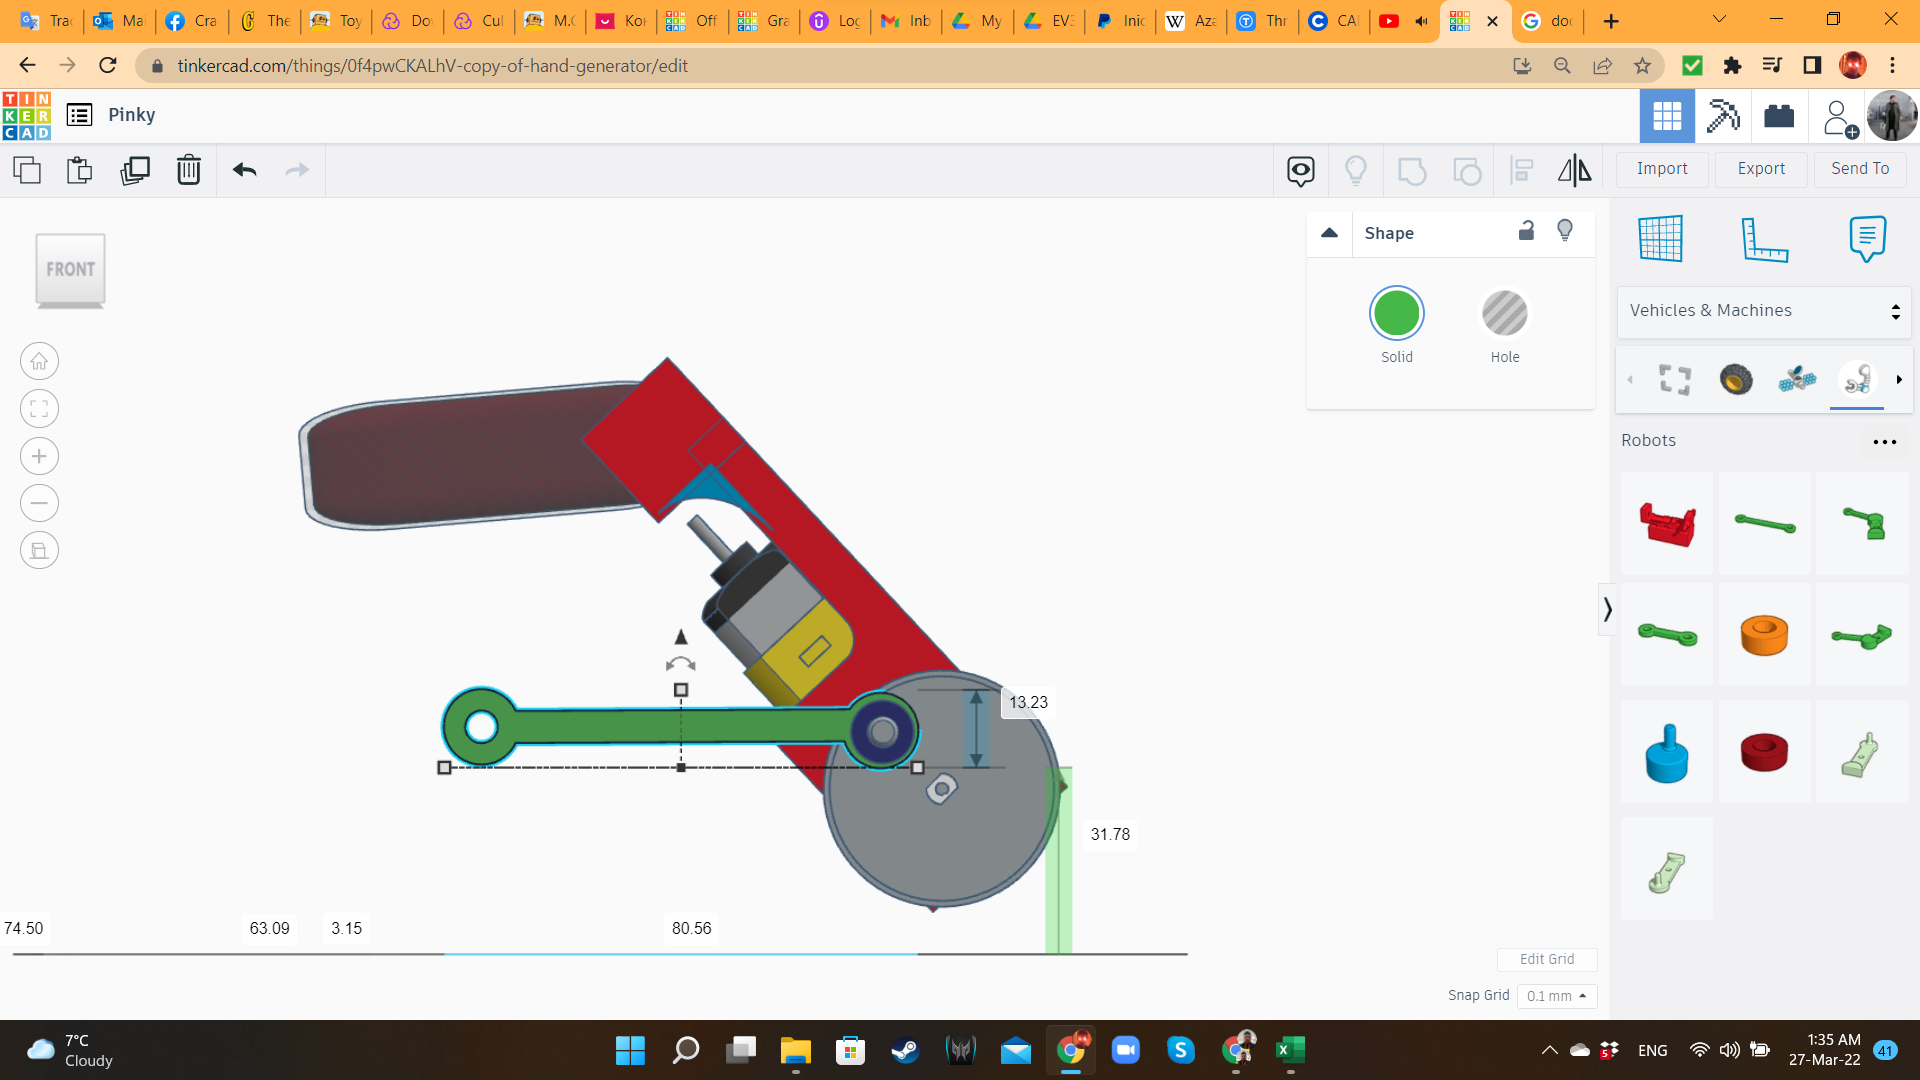Delete the selected shape with trash icon
This screenshot has width=1920, height=1080.
(188, 170)
